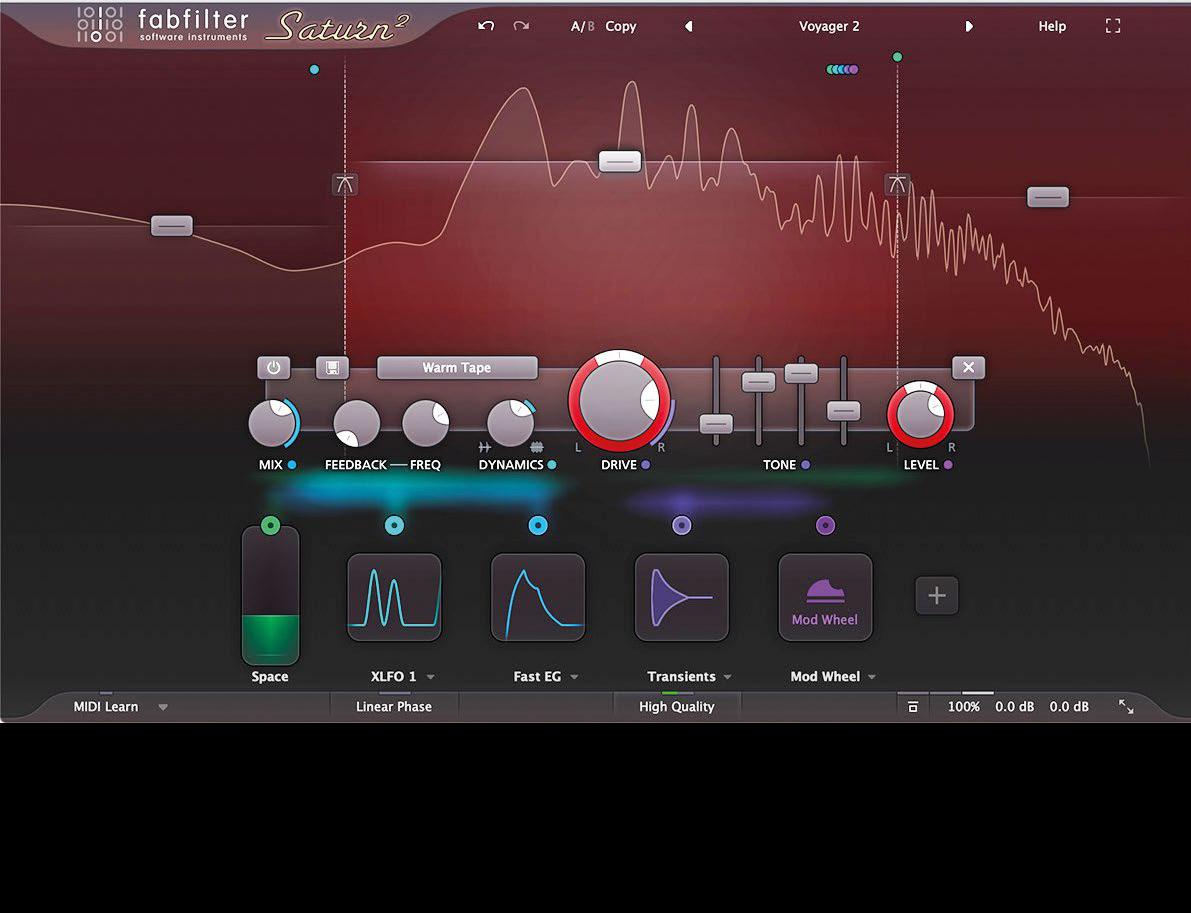Click the Drive modulation dot
The height and width of the screenshot is (913, 1191).
click(646, 465)
